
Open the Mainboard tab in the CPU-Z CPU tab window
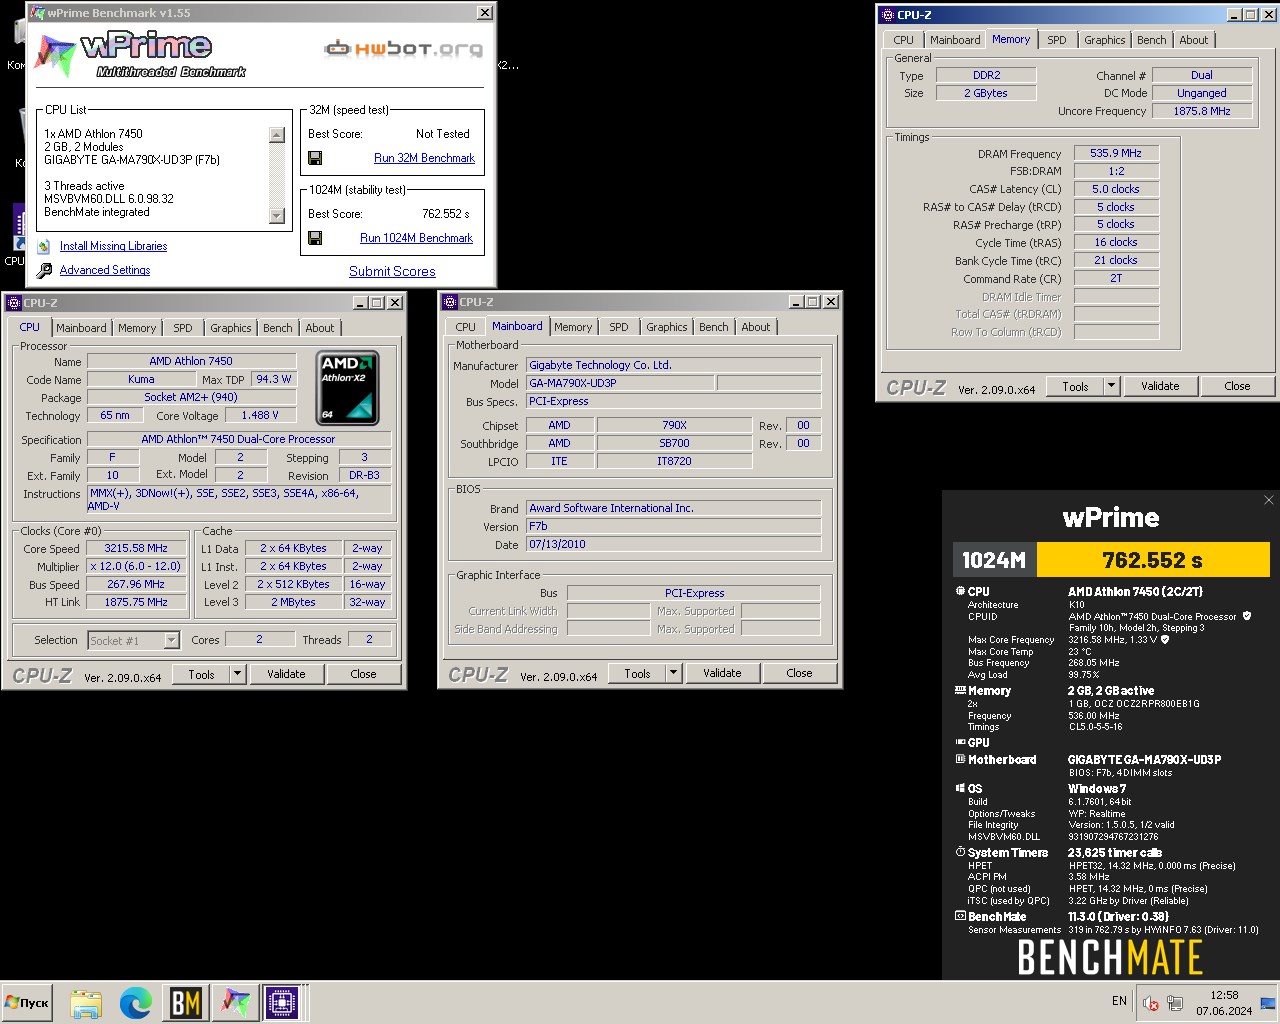tap(81, 328)
